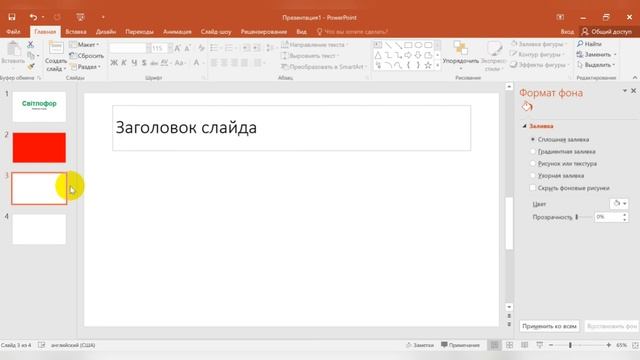Viewport: 640px width, 360px height.
Task: Close the Format Background pane
Action: [633, 91]
